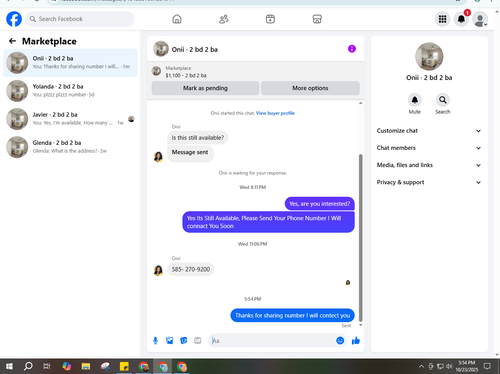Click the Facebook logo
Screen dimensions: 500x374
(x=14, y=19)
